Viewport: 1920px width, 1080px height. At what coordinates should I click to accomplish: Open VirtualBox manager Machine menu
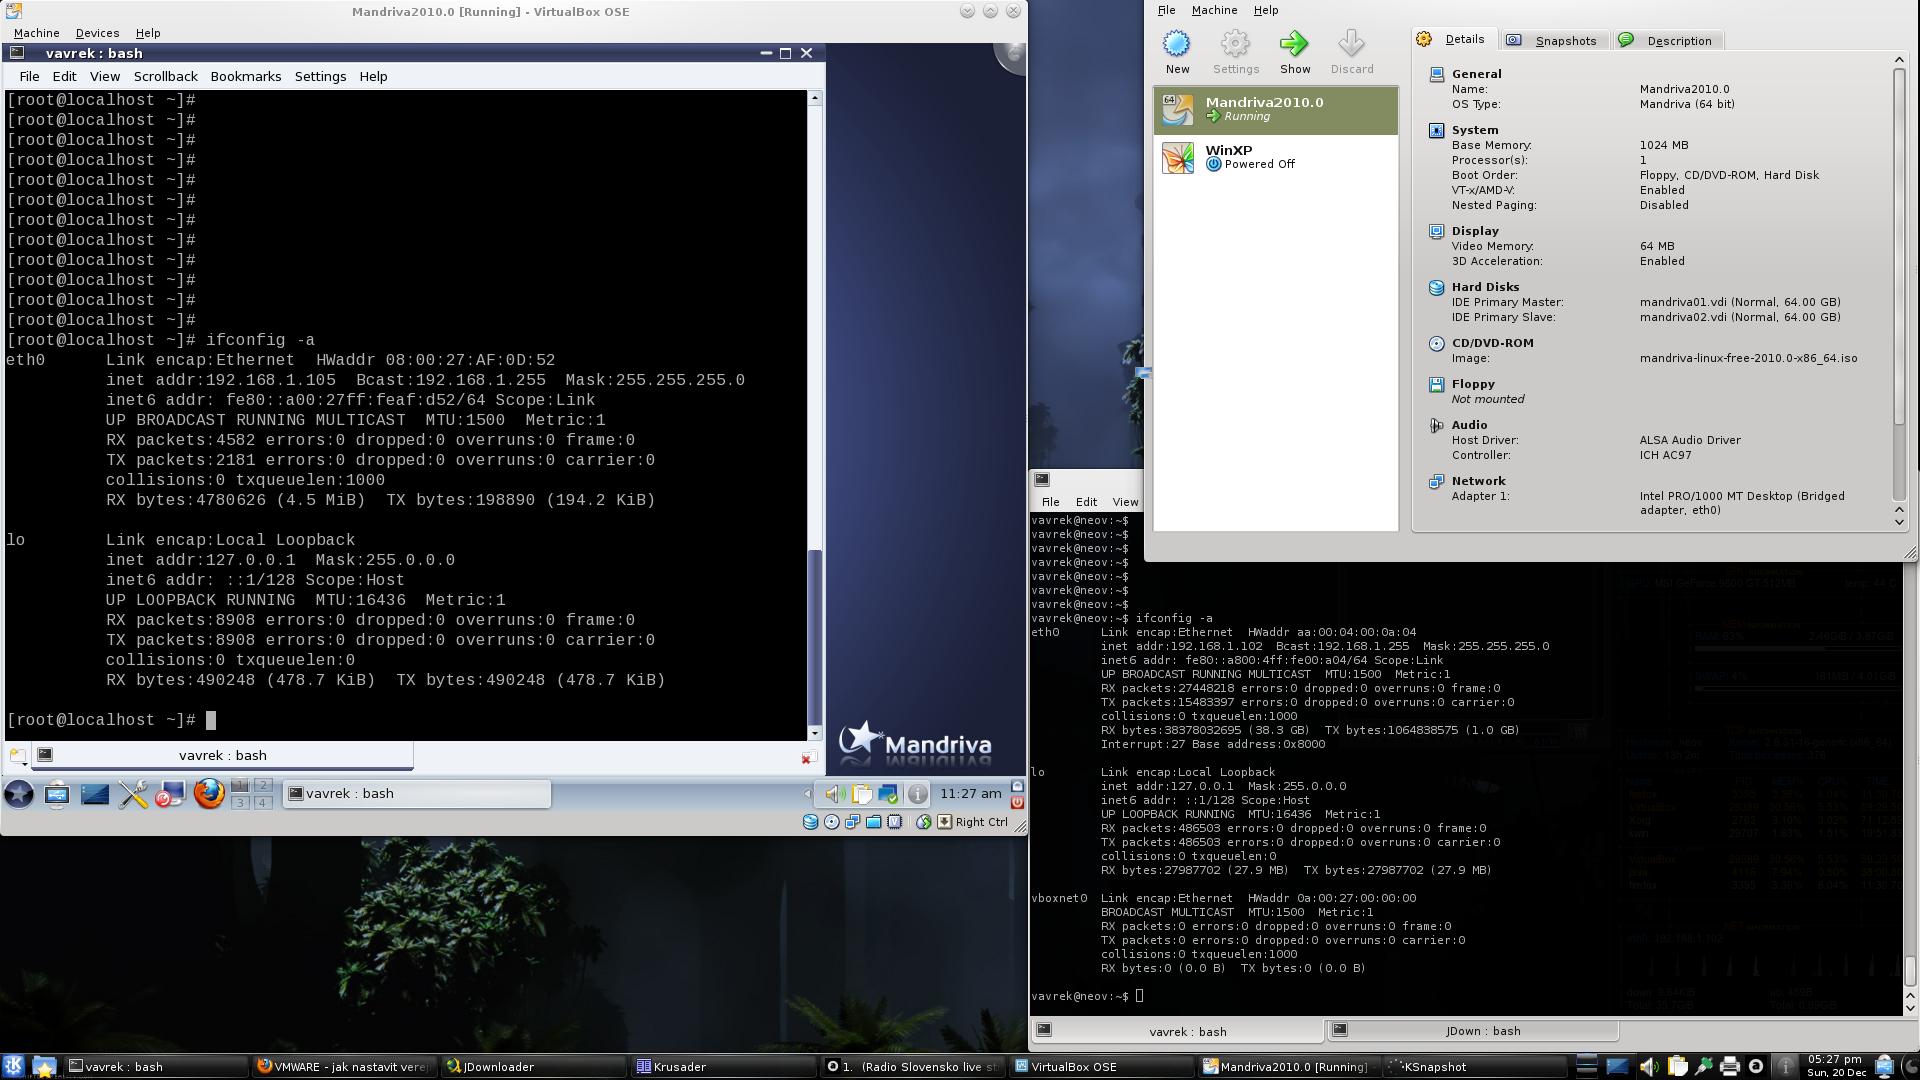[x=1214, y=10]
